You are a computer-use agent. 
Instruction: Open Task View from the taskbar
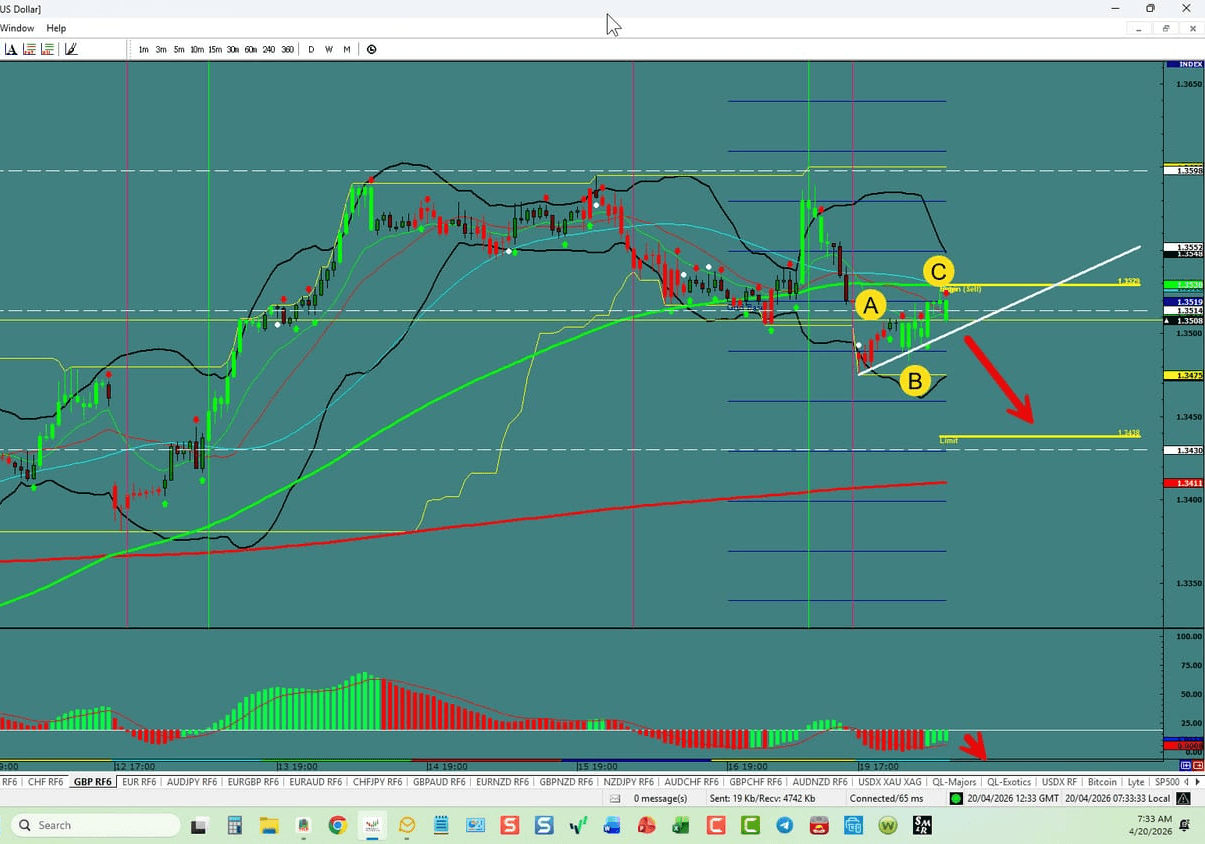199,826
